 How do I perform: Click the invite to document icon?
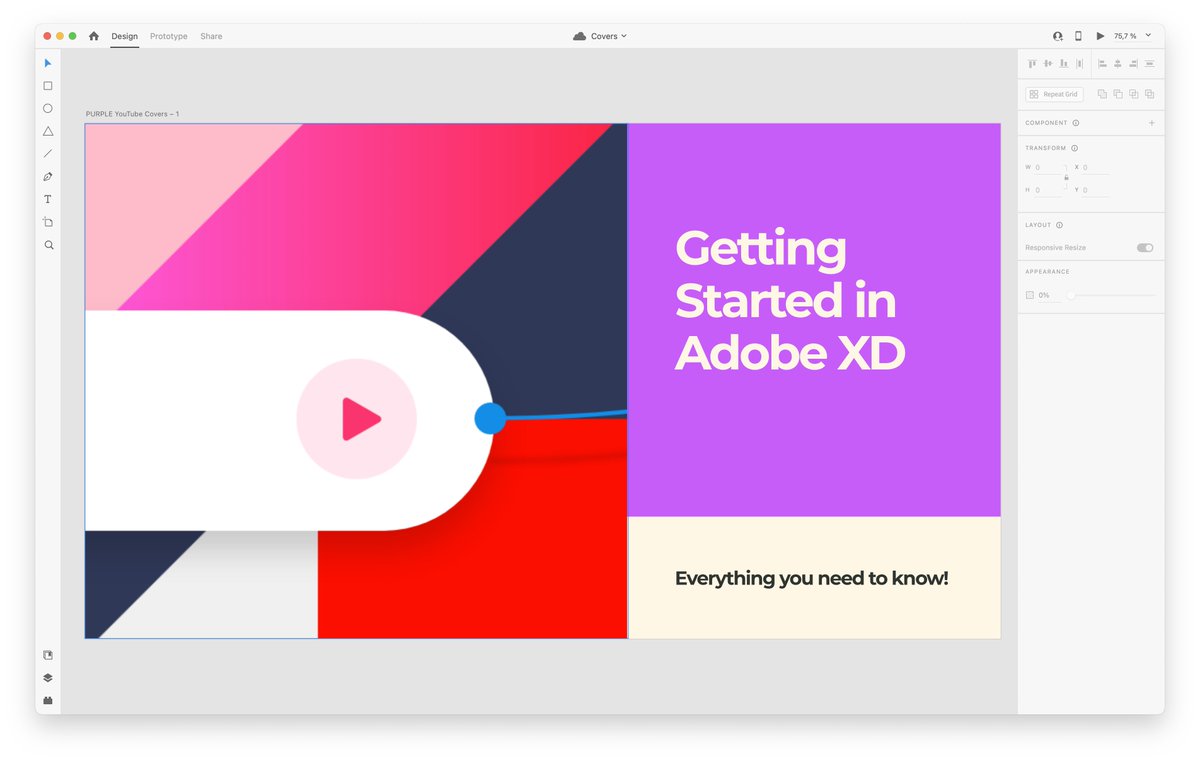coord(1057,36)
